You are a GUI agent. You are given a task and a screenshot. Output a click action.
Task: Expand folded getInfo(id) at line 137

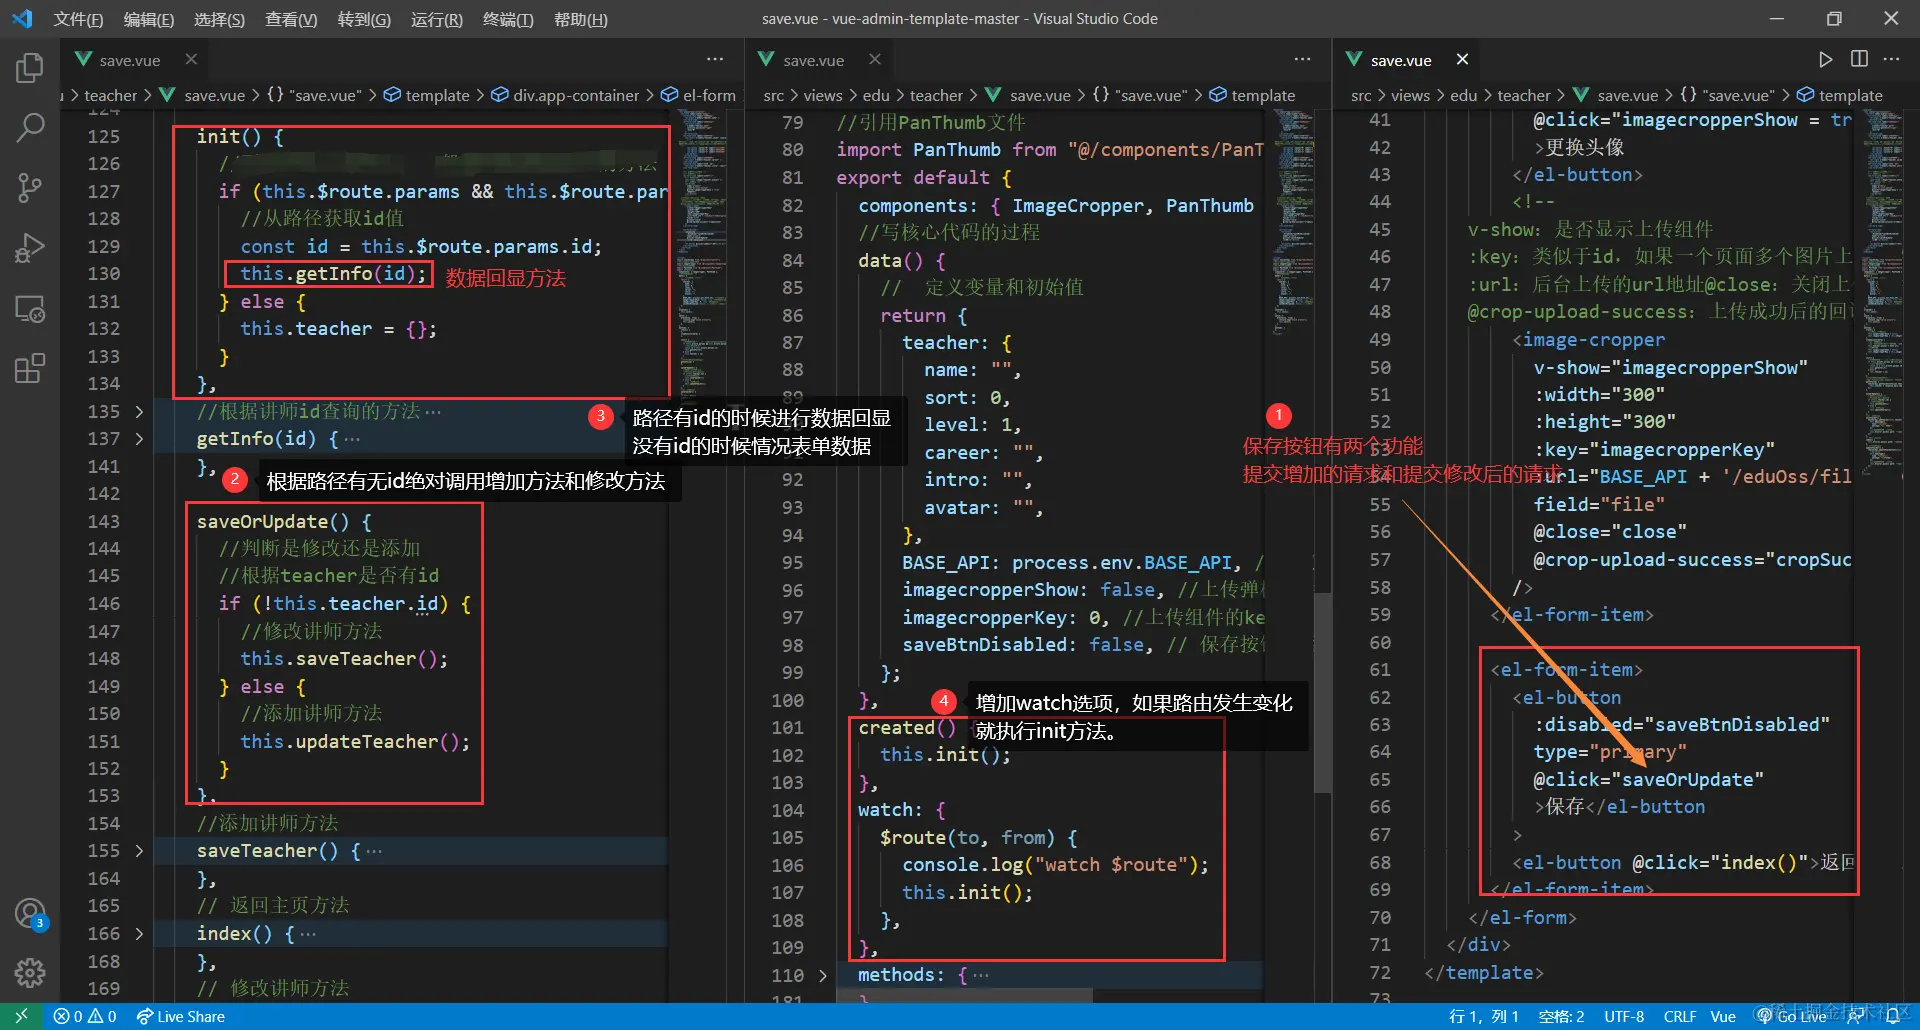point(139,438)
